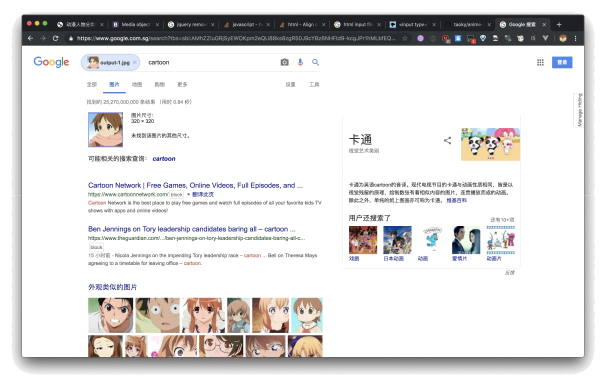The height and width of the screenshot is (386, 606).
Task: Open the 爱情片 related search thumbnail
Action: 466,240
